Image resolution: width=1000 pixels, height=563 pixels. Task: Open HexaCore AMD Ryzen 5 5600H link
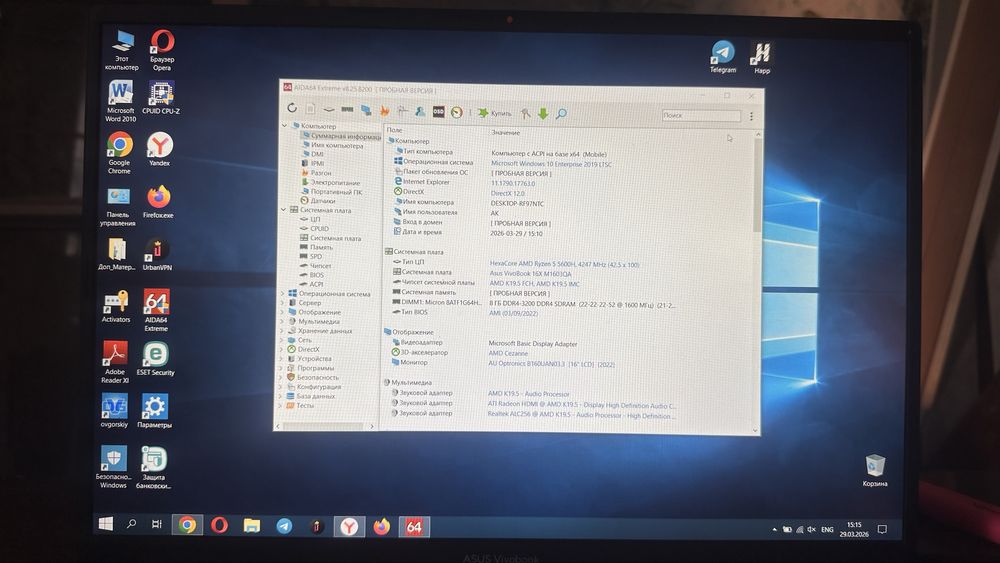[x=564, y=264]
